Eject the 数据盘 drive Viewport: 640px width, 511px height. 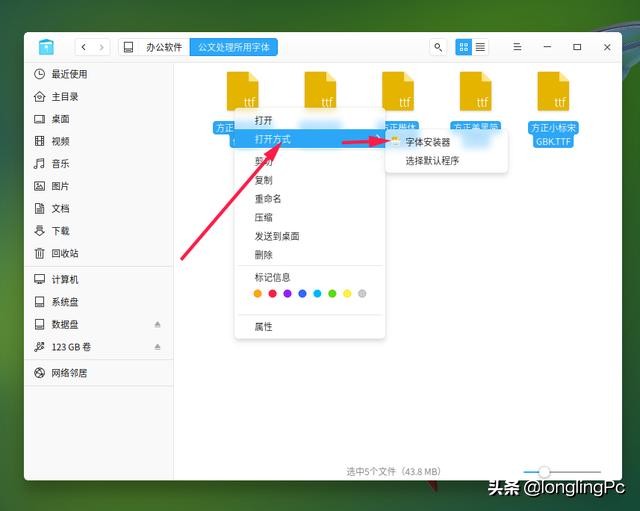[158, 324]
